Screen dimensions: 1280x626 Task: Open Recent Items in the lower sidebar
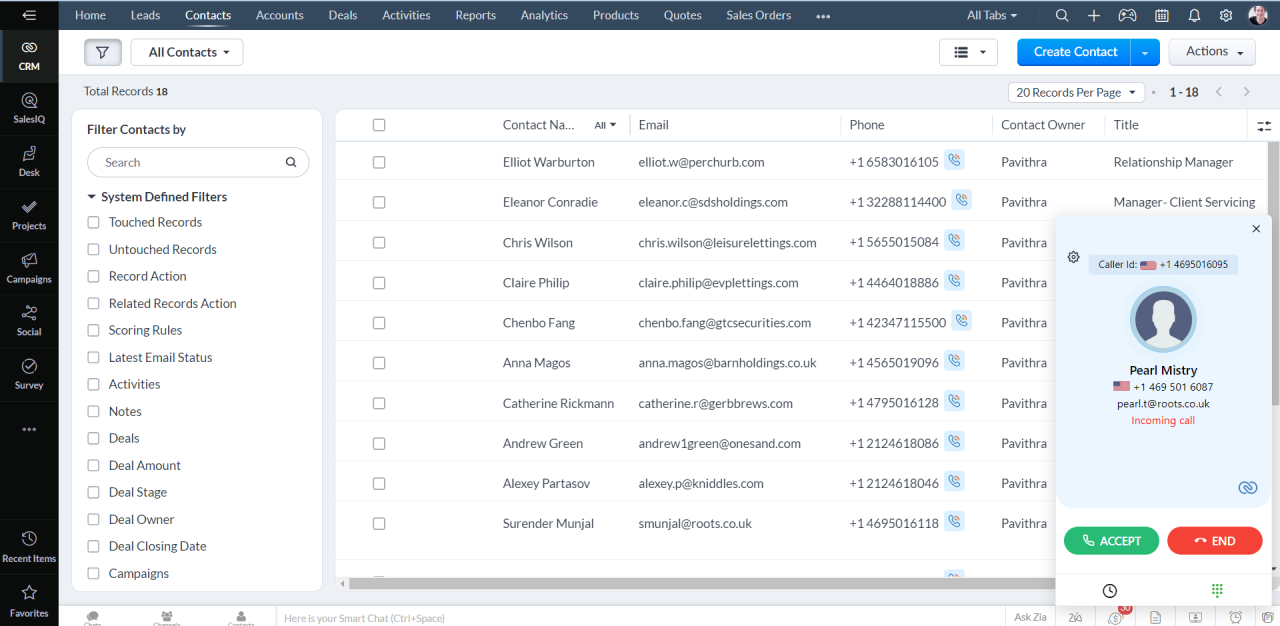(x=29, y=545)
